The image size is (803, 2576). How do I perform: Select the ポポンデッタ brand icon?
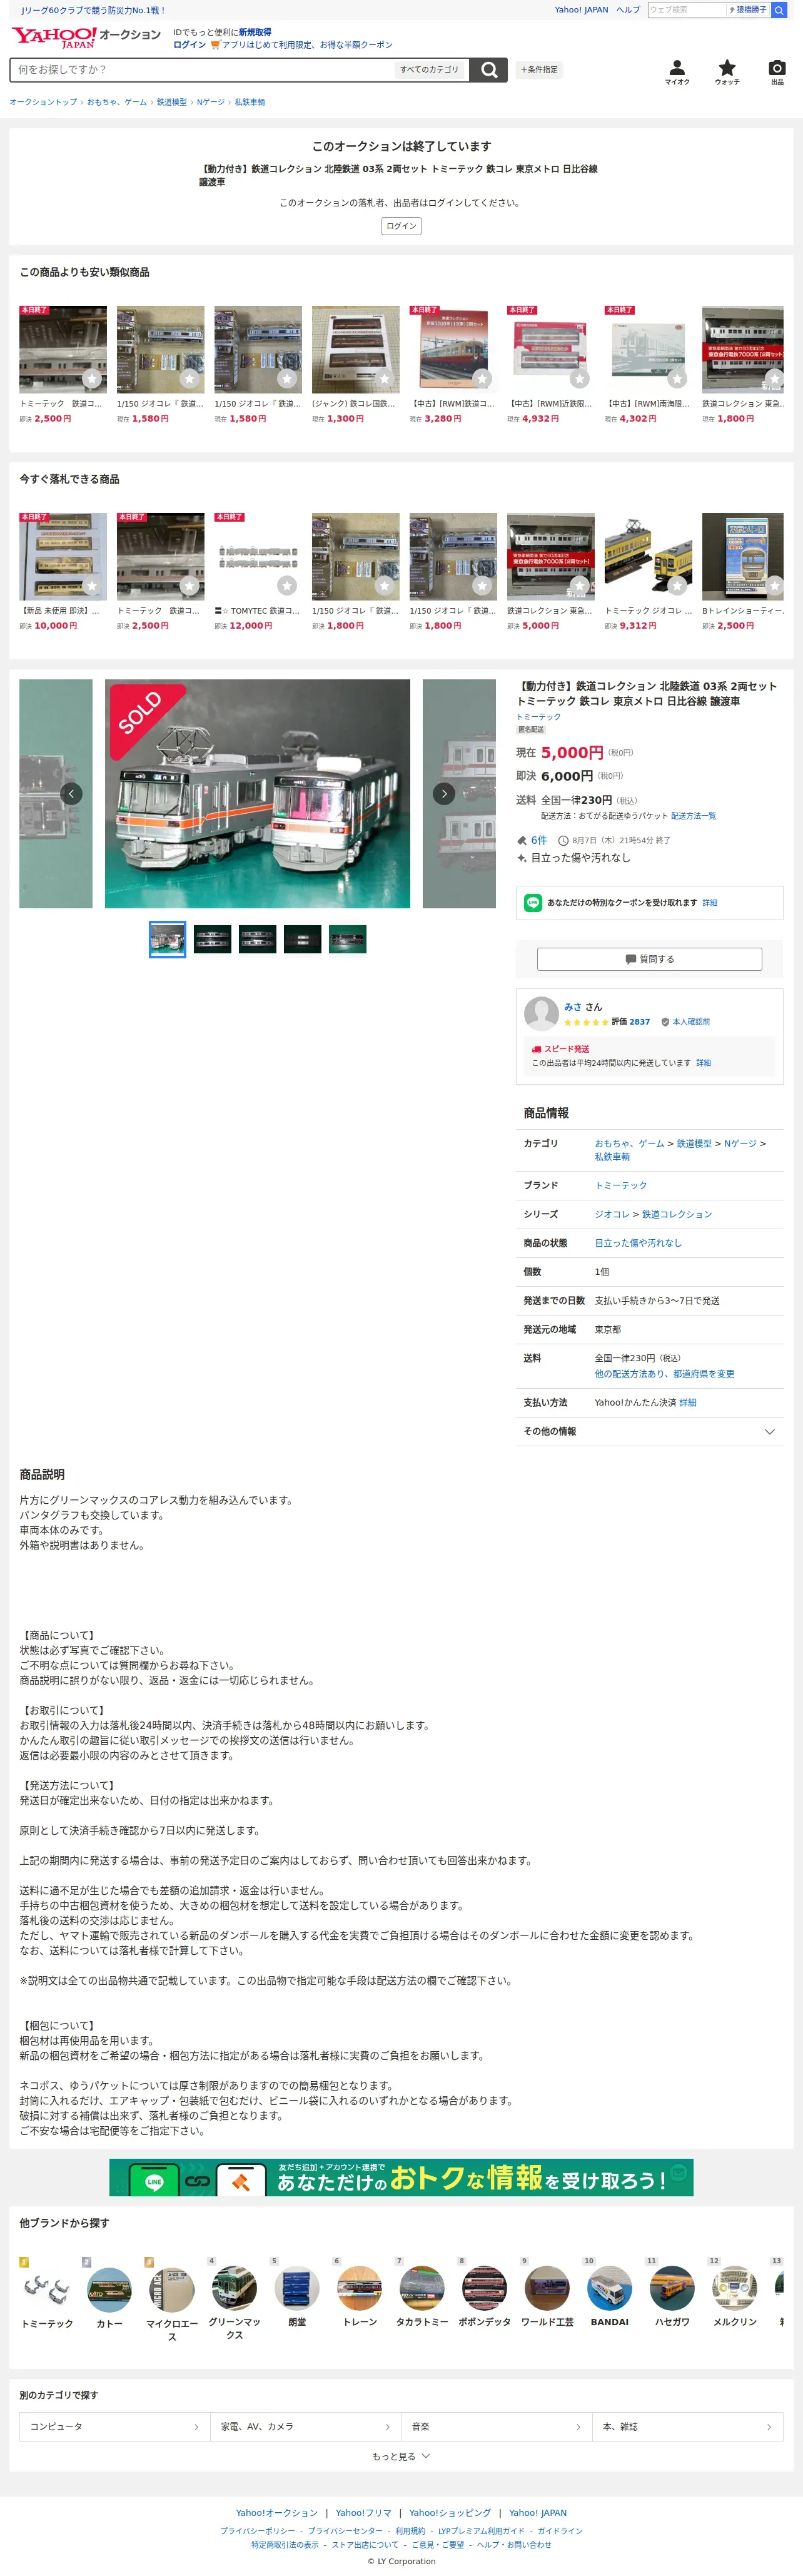pos(484,2288)
